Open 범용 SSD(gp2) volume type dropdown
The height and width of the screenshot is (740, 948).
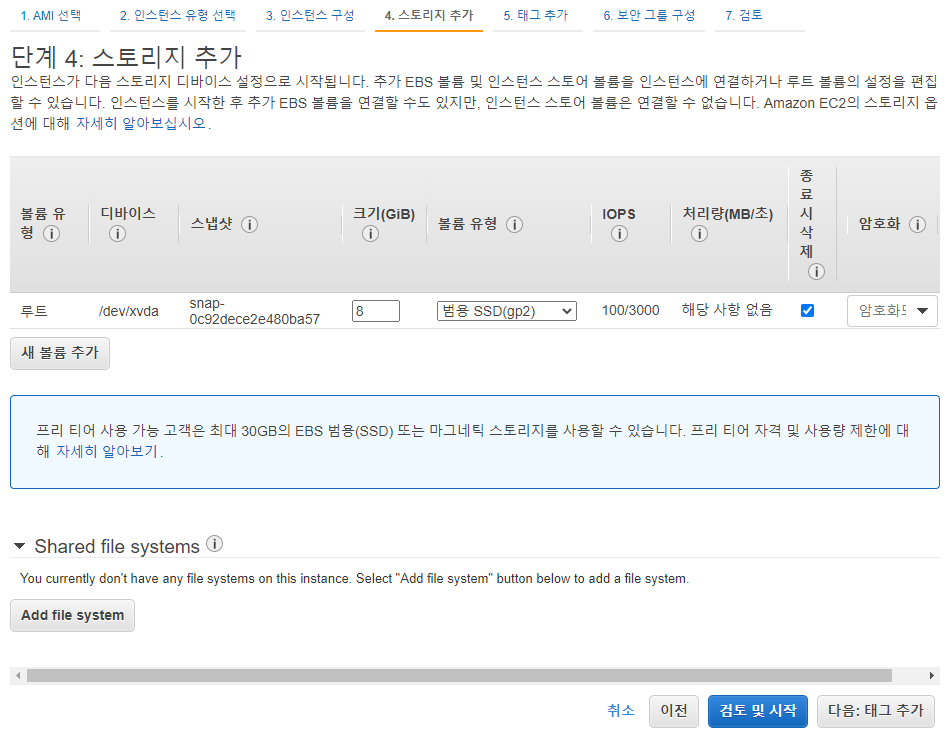[507, 311]
